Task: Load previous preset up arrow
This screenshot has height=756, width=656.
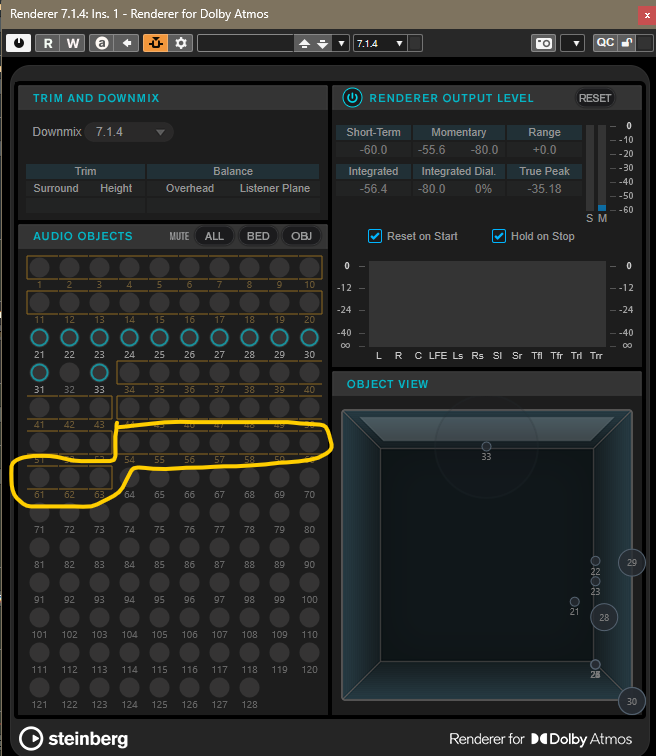Action: pos(304,43)
